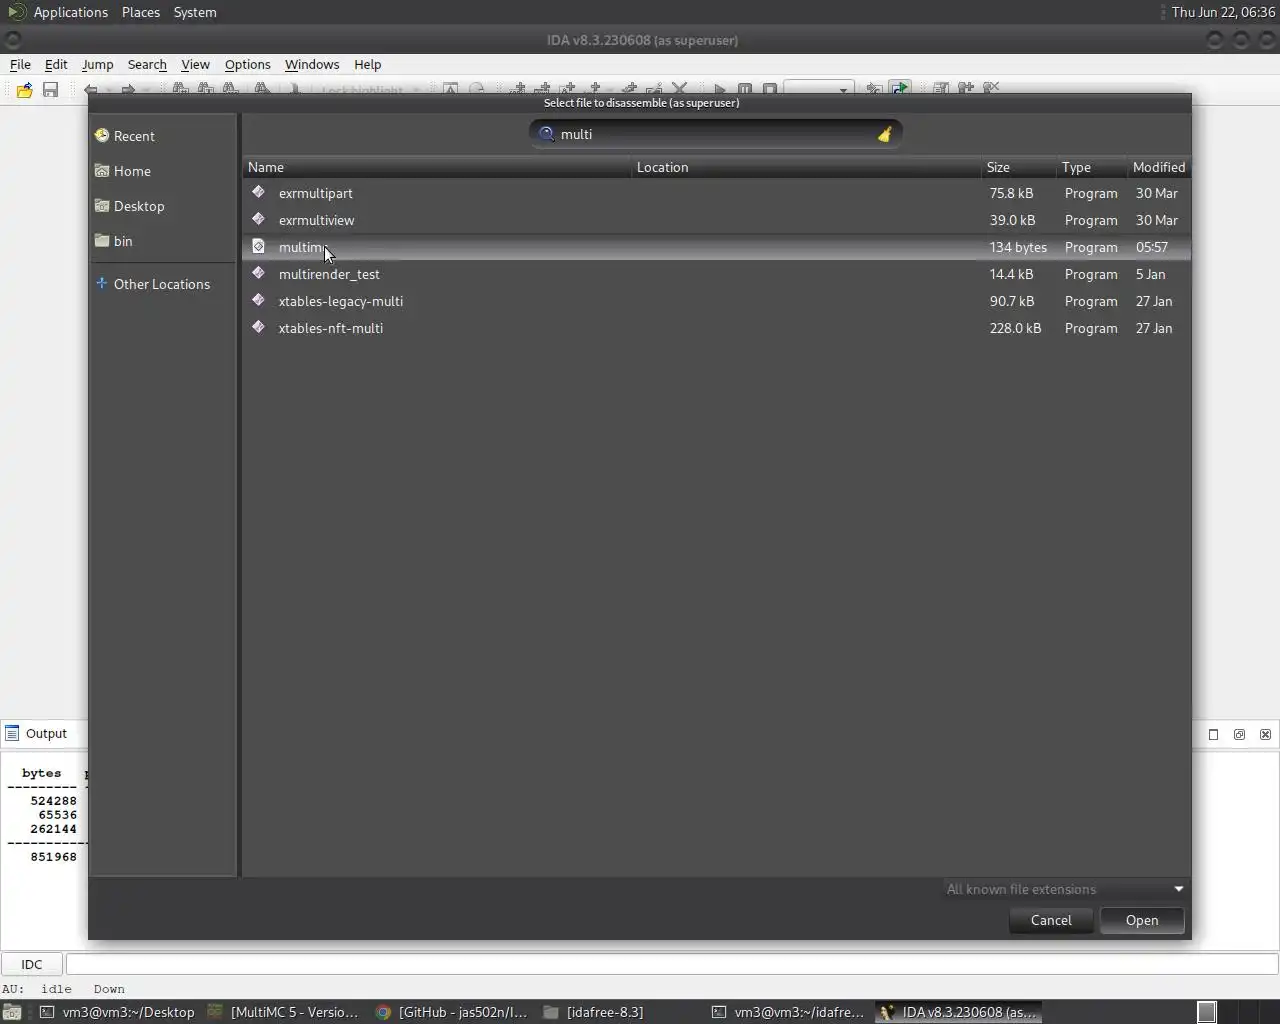Image resolution: width=1280 pixels, height=1024 pixels.
Task: Click IDA v8.3.230608 taskbar button
Action: point(958,1012)
